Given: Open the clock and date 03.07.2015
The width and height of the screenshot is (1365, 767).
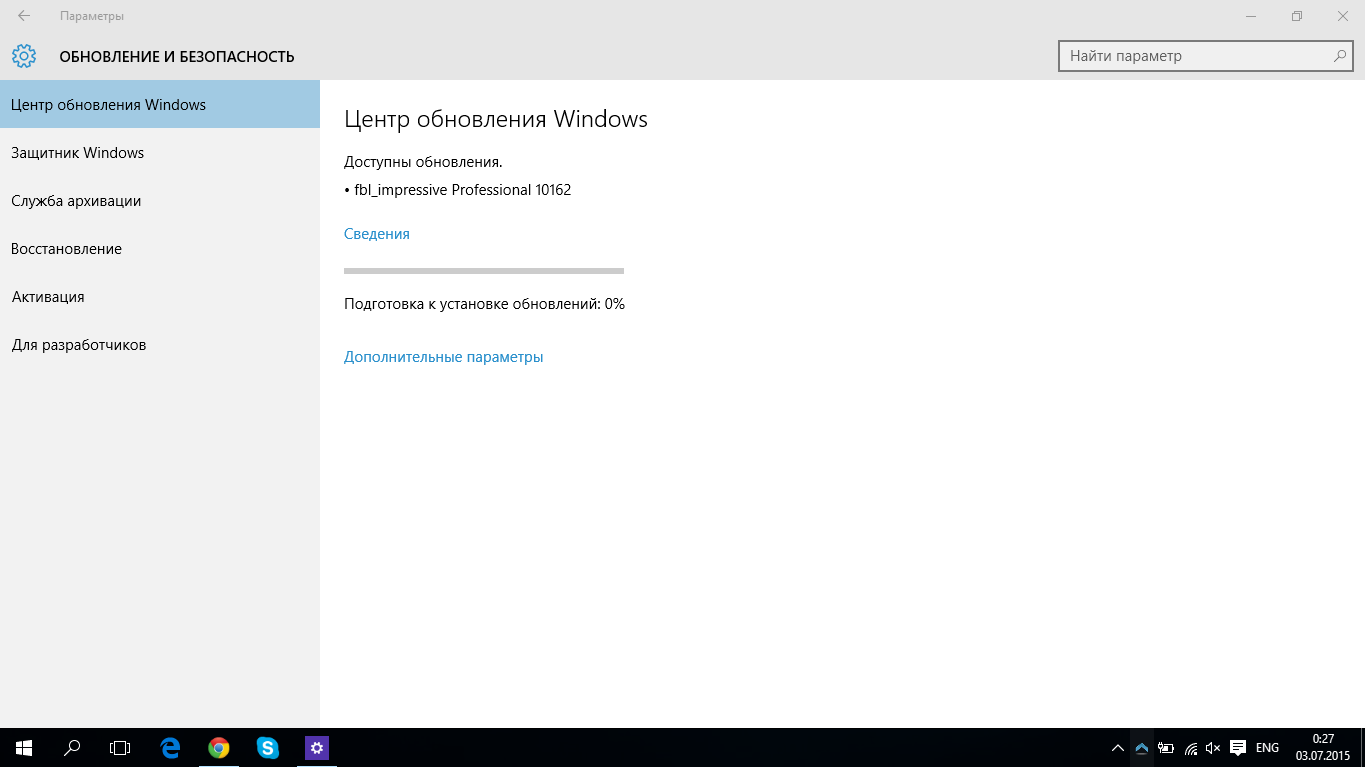Looking at the screenshot, I should click(x=1323, y=747).
